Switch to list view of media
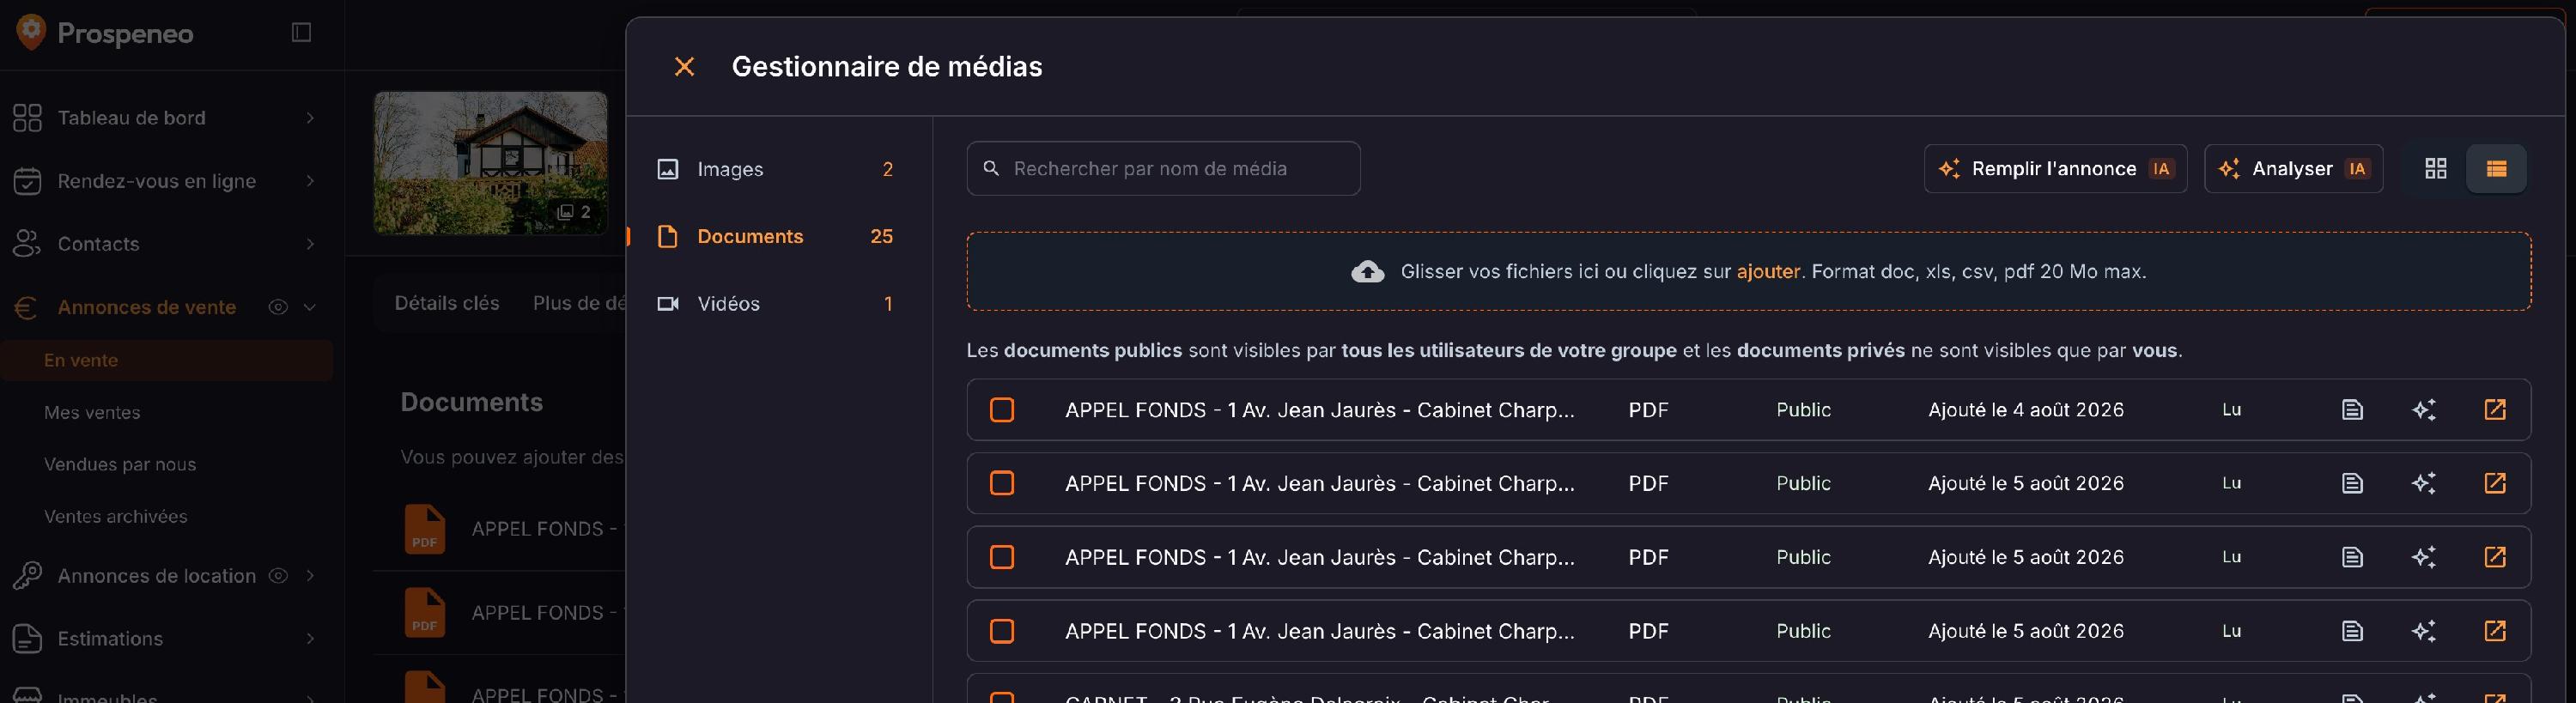Screen dimensions: 2576x703 (2496, 168)
